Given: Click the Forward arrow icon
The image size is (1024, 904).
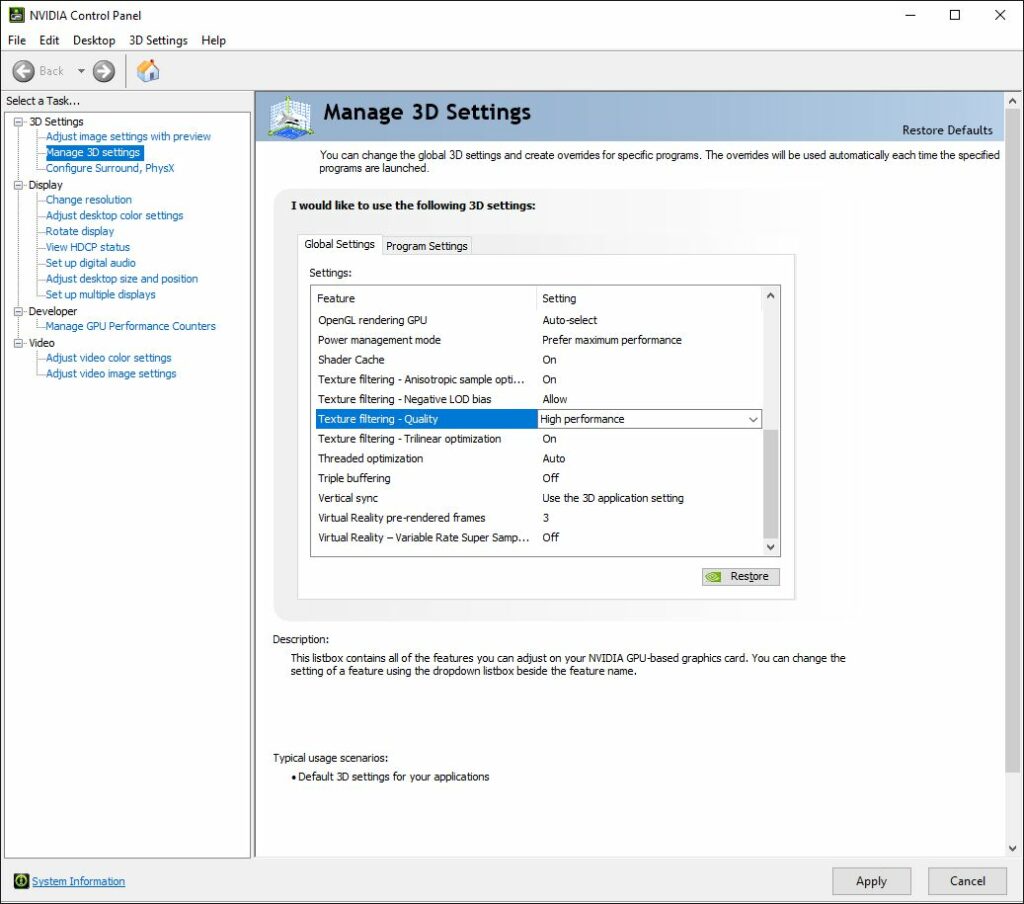Looking at the screenshot, I should click(x=103, y=71).
